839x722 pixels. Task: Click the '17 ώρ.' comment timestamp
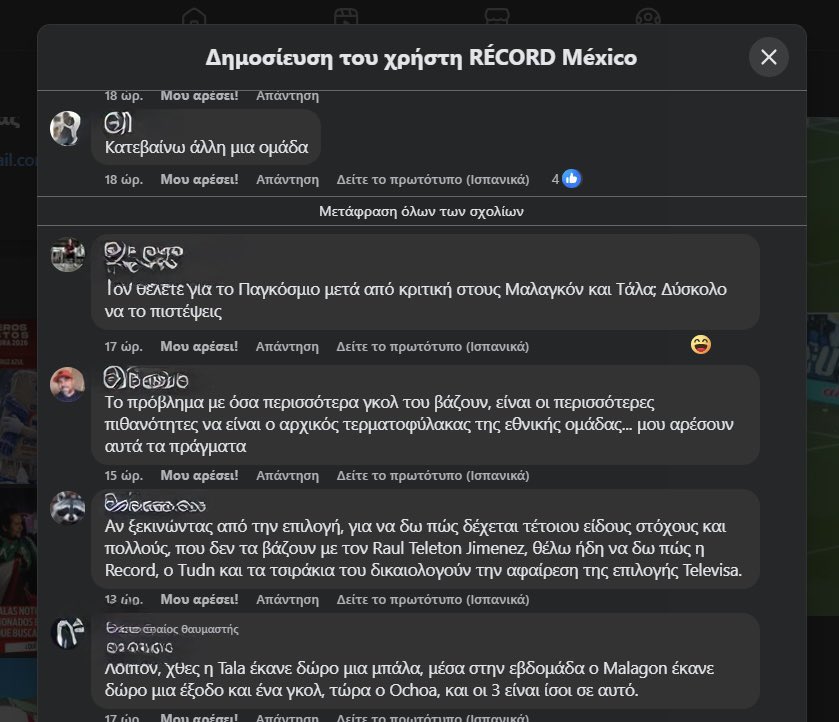point(124,346)
